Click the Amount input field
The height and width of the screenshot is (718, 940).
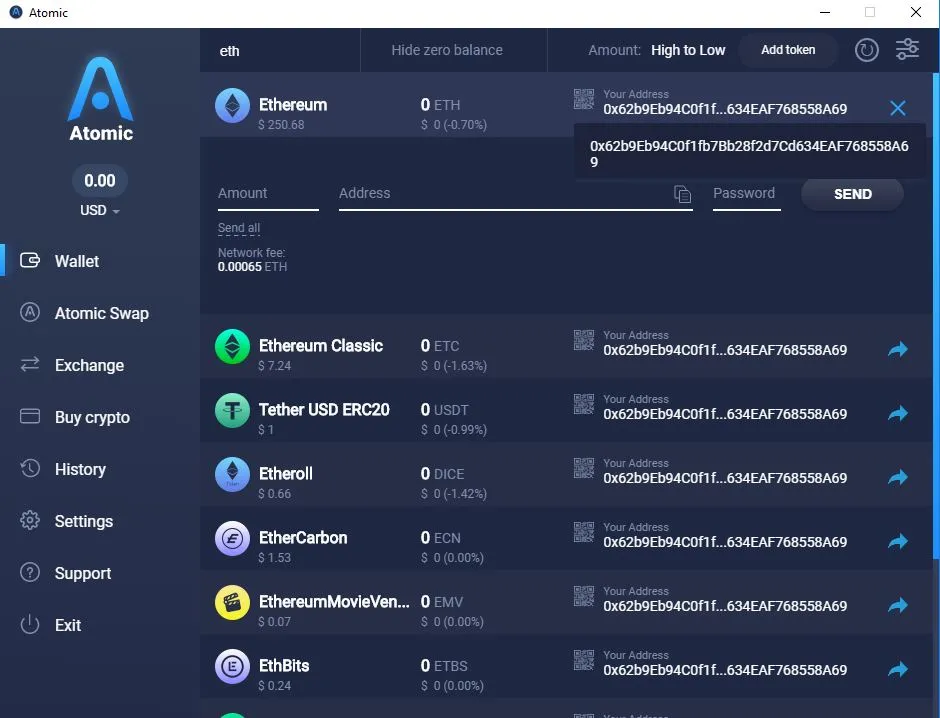point(268,194)
